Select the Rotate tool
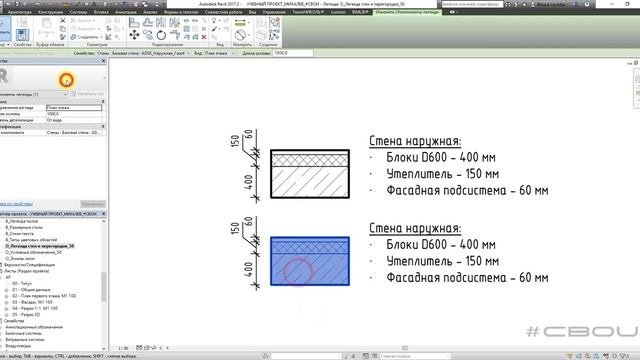Viewport: 640px width, 360px height. pyautogui.click(x=161, y=36)
